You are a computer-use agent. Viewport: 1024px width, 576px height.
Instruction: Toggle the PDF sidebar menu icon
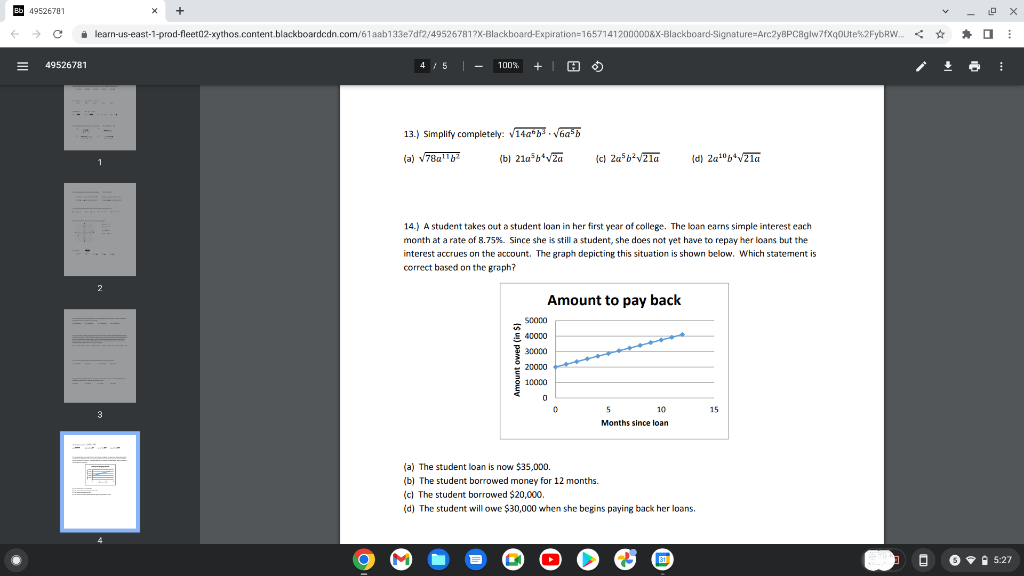pos(22,66)
